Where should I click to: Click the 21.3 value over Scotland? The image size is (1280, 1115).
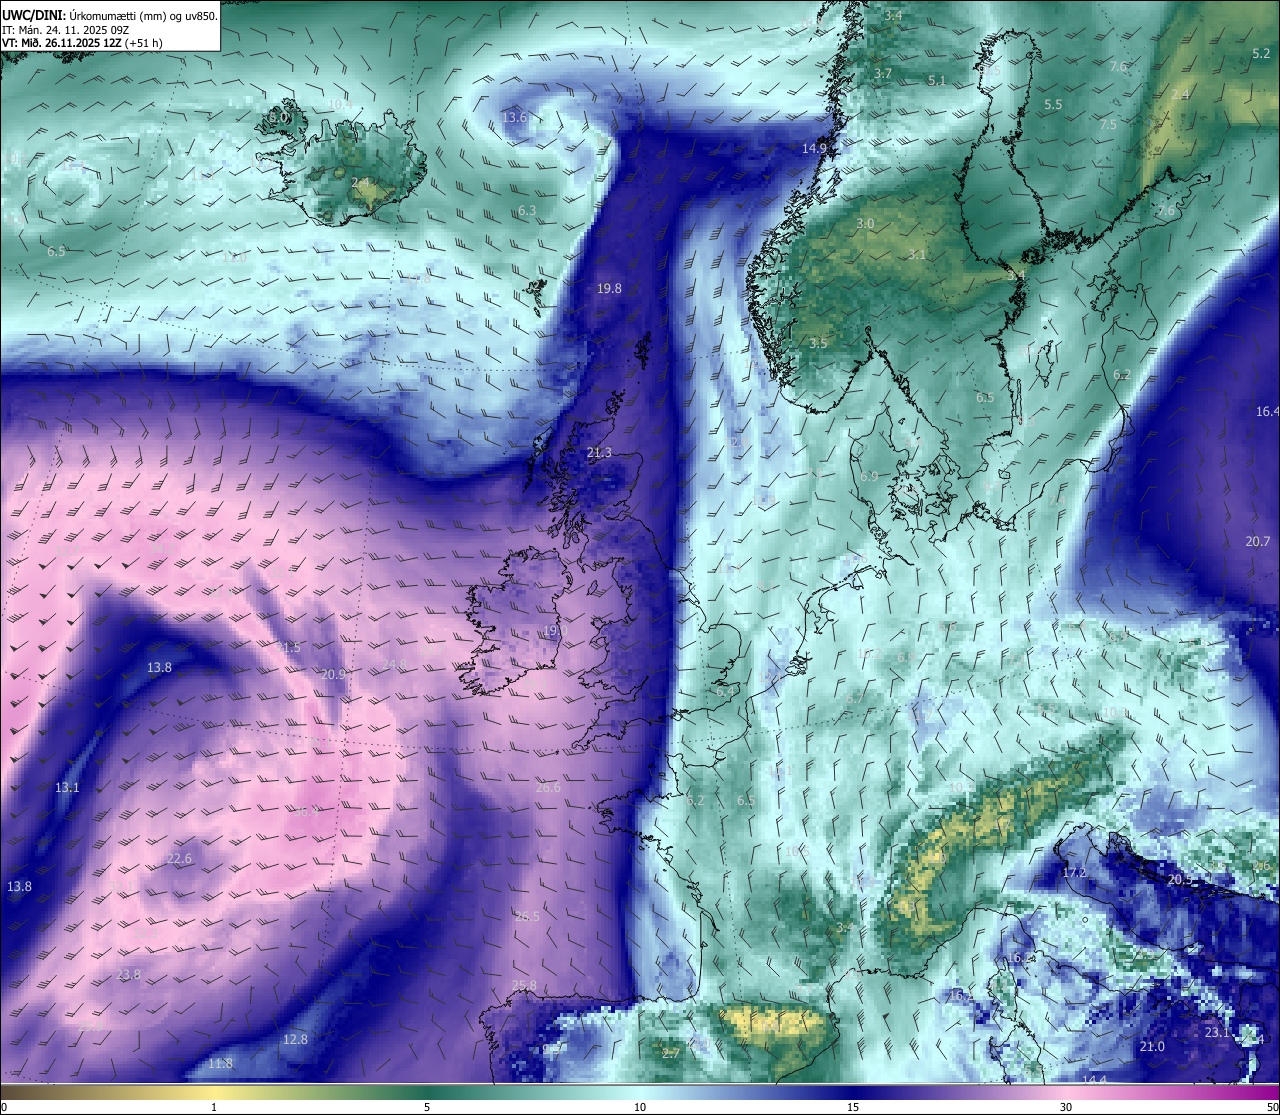599,453
